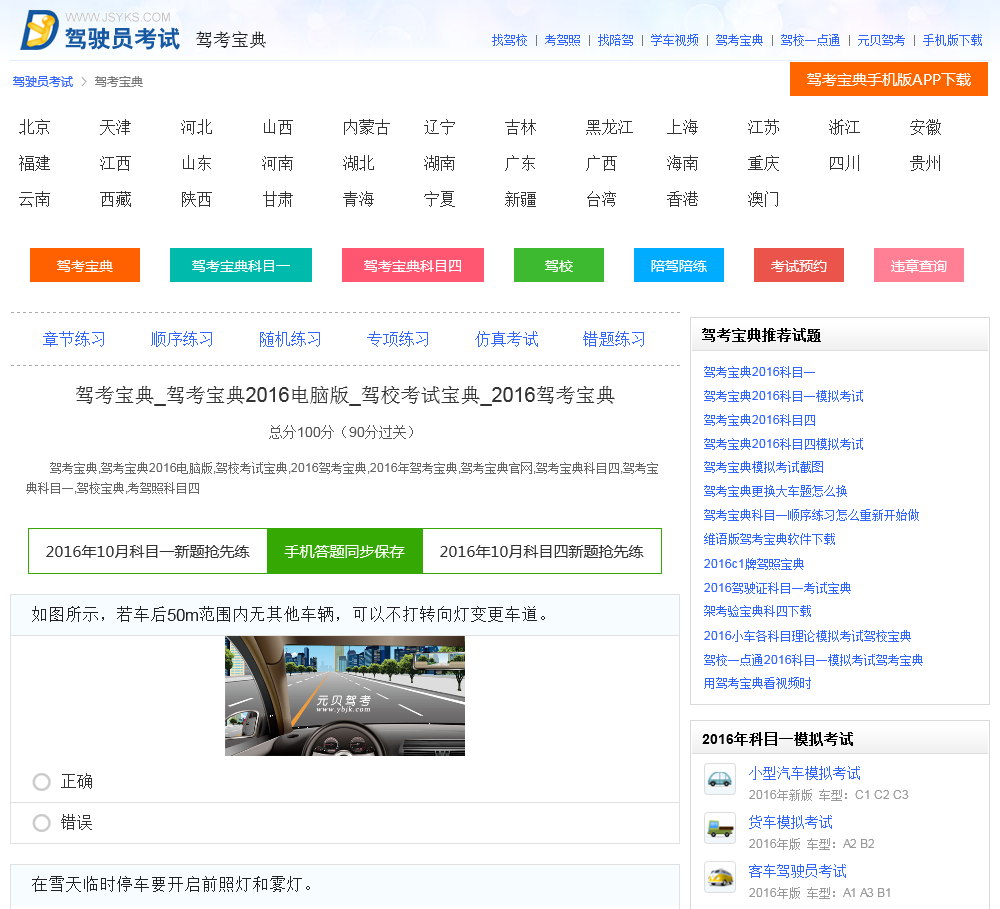
Task: Select province 黑龙江
Action: [609, 127]
